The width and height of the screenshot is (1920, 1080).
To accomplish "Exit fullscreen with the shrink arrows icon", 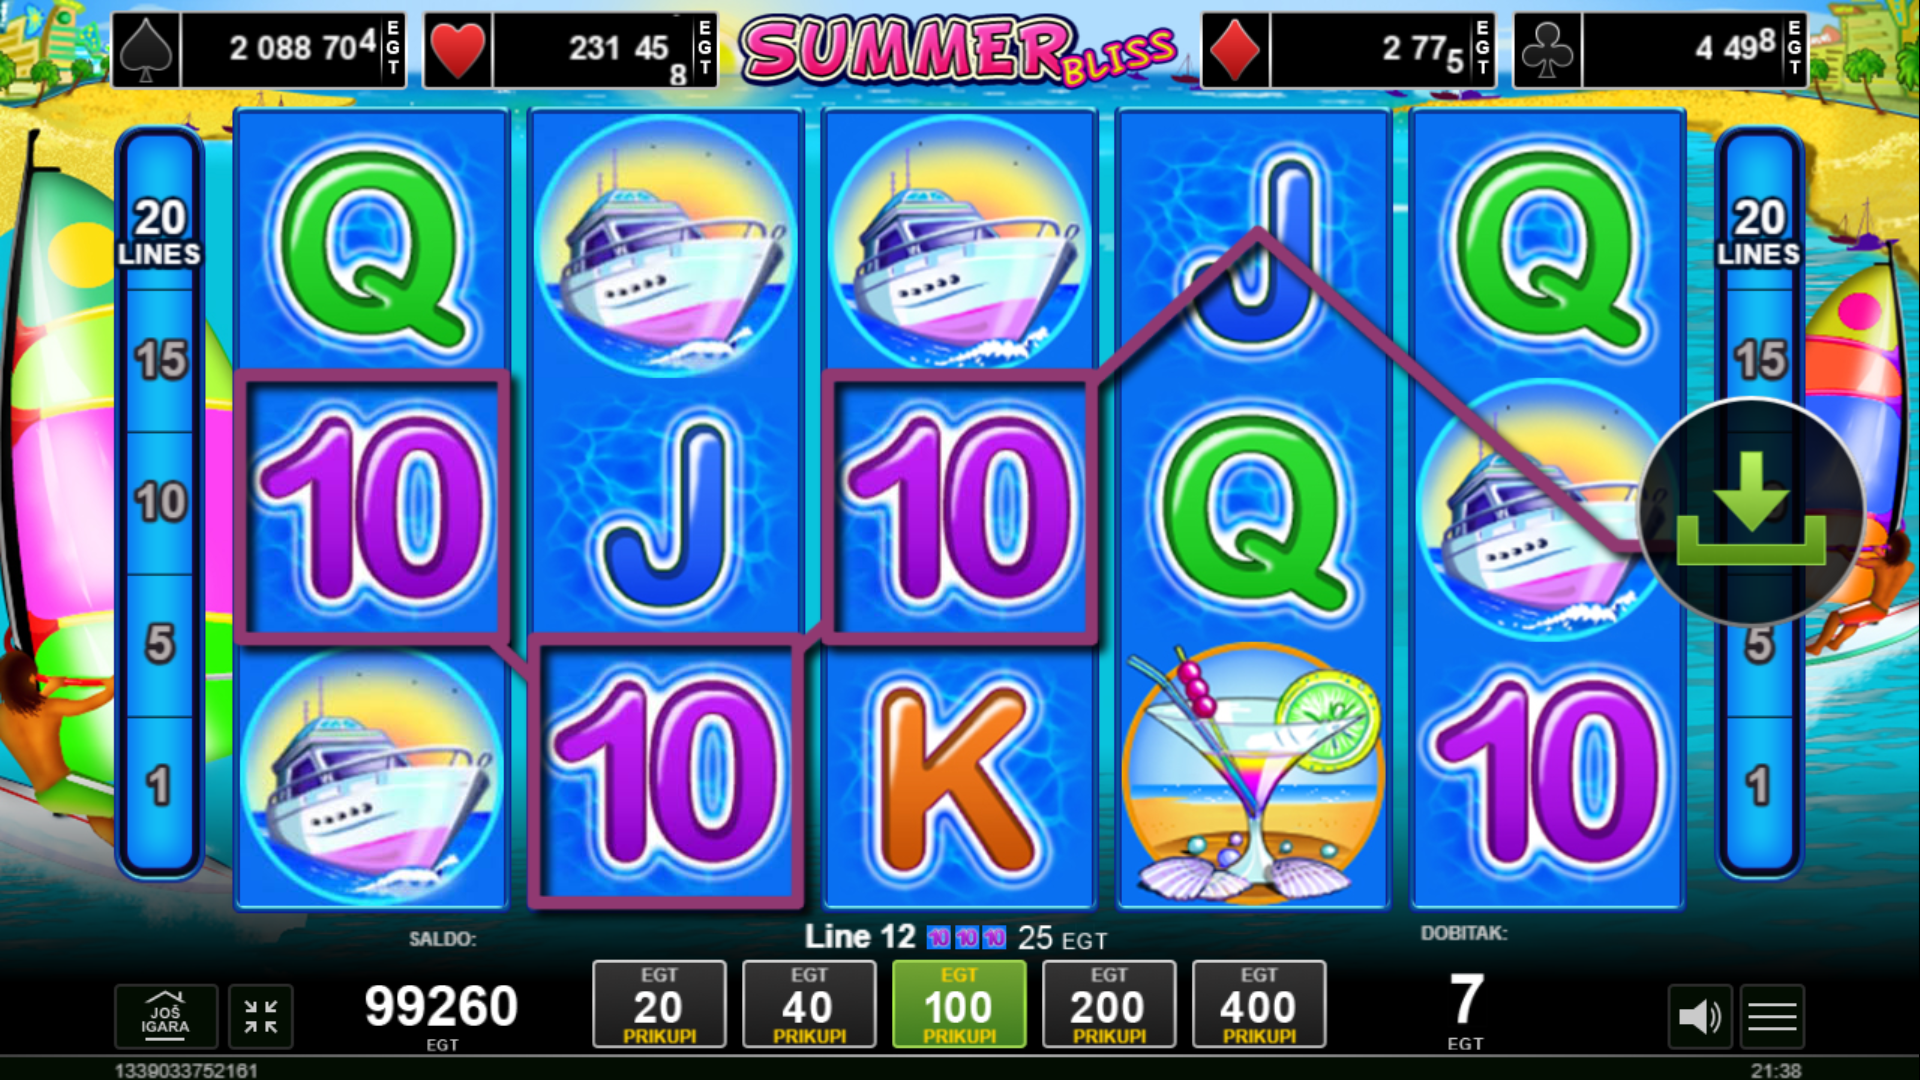I will tap(261, 1017).
